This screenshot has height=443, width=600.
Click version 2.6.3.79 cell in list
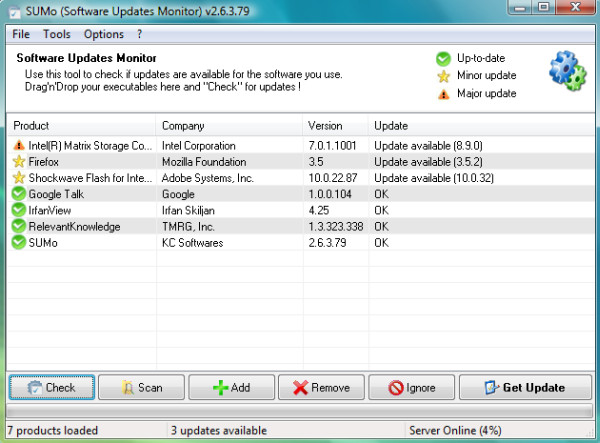point(327,243)
